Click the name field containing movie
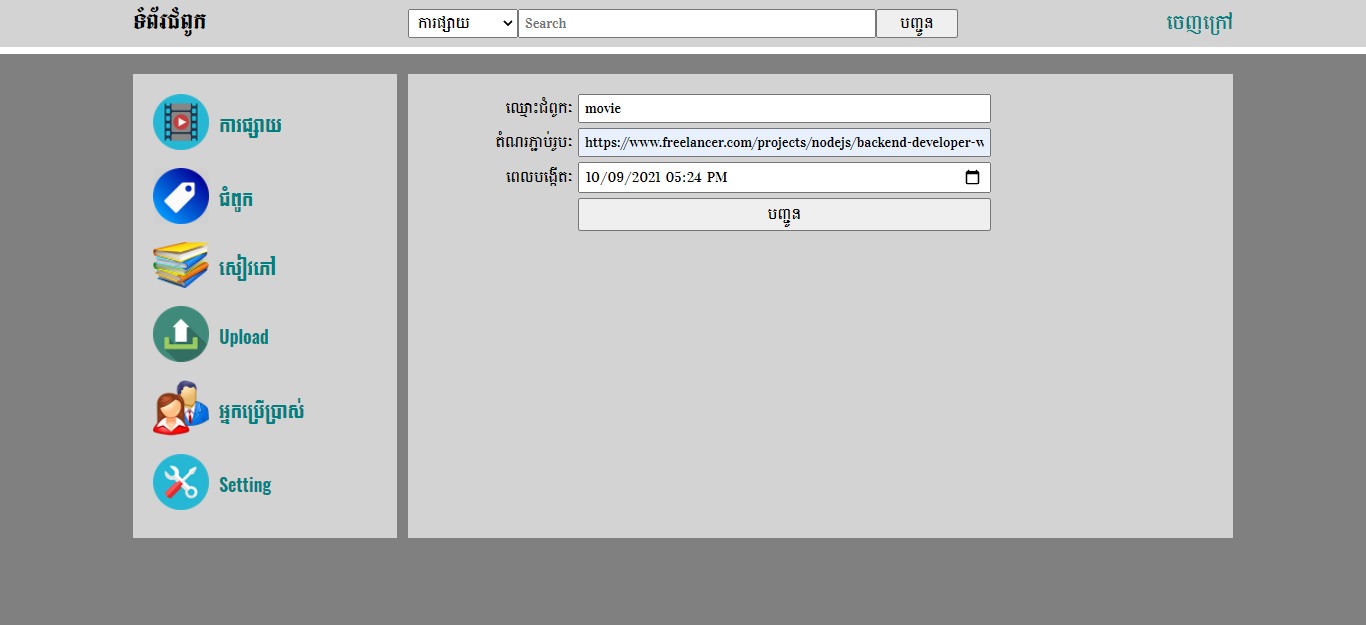The height and width of the screenshot is (625, 1366). click(x=784, y=108)
